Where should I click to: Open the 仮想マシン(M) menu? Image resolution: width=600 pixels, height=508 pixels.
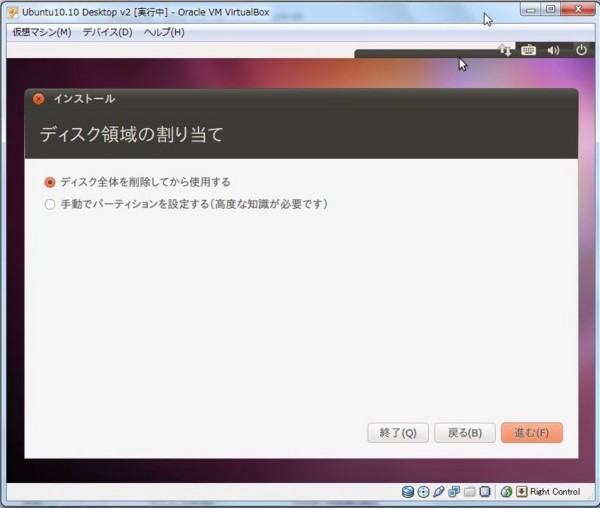[x=42, y=32]
